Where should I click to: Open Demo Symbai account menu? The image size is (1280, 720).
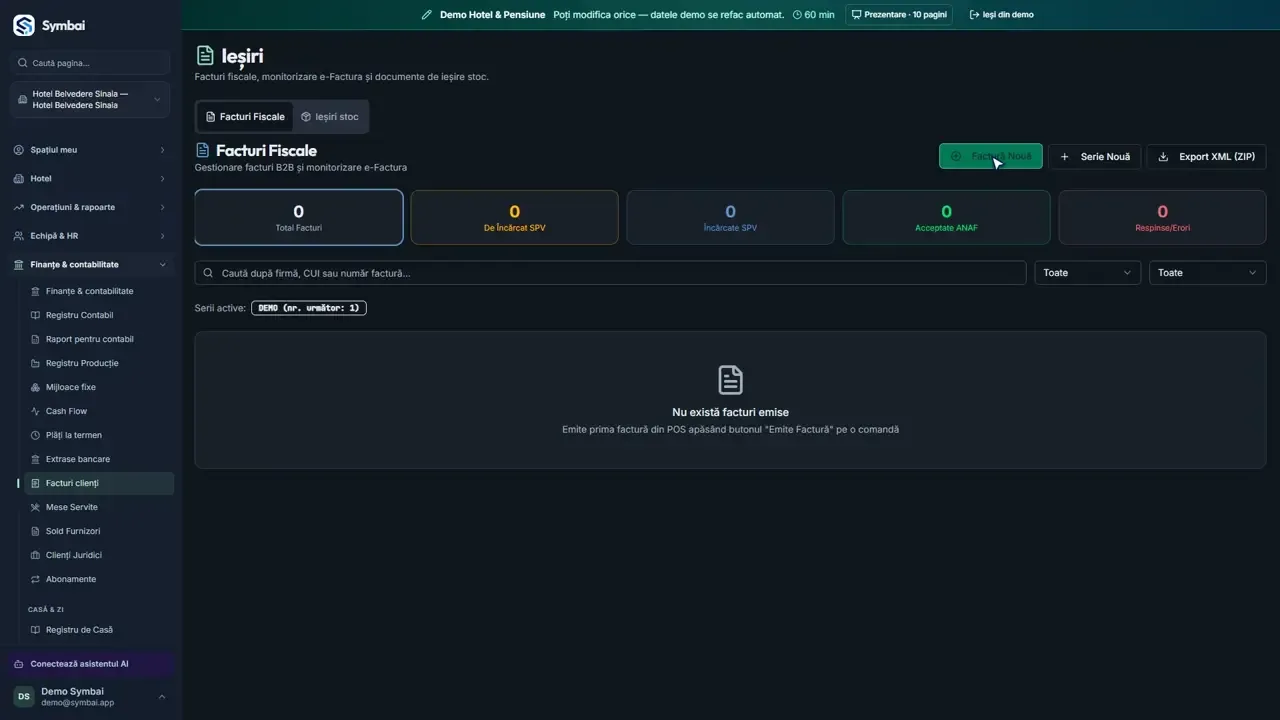[x=90, y=697]
